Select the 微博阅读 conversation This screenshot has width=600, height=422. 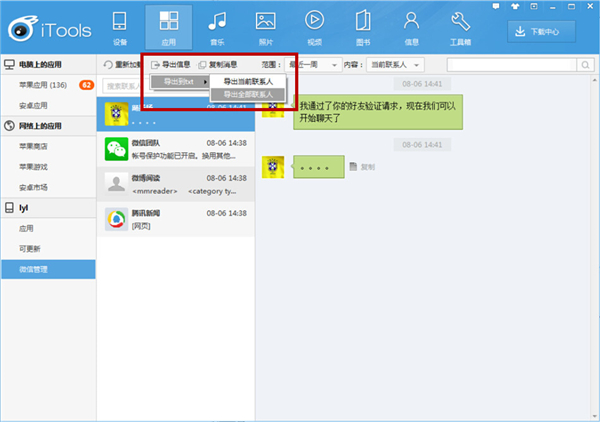click(176, 184)
